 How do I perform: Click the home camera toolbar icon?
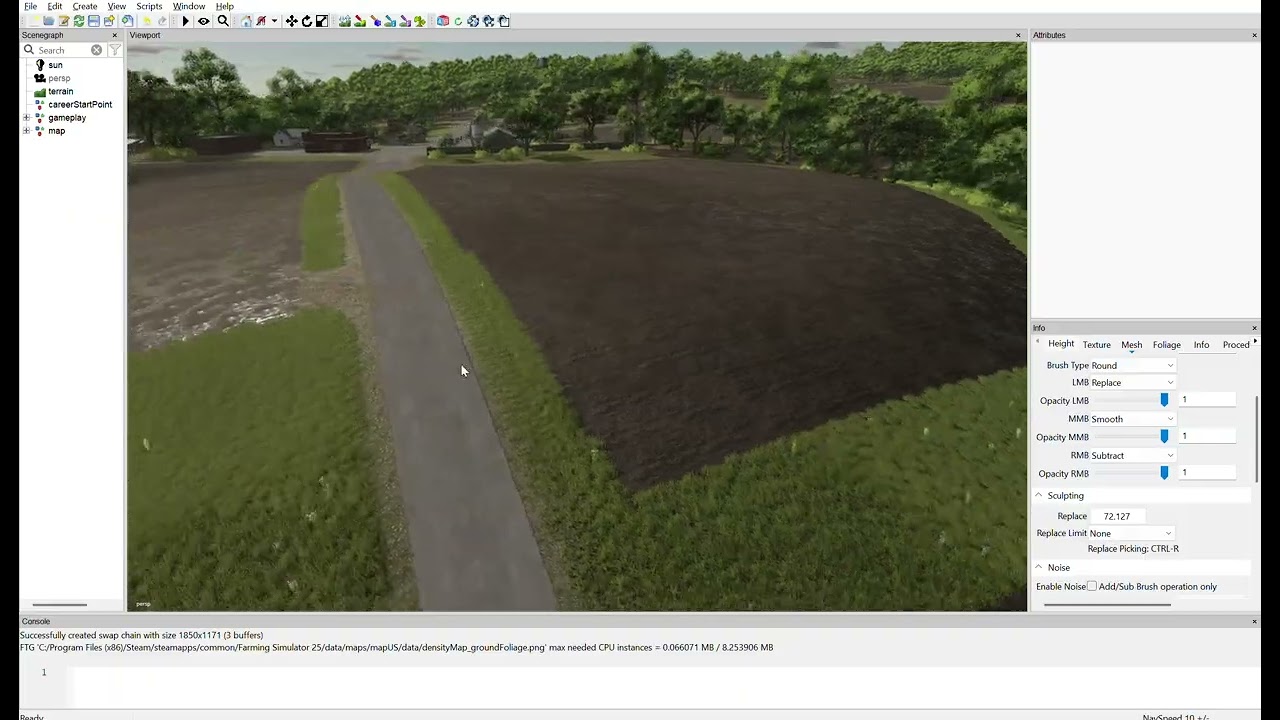pos(246,21)
